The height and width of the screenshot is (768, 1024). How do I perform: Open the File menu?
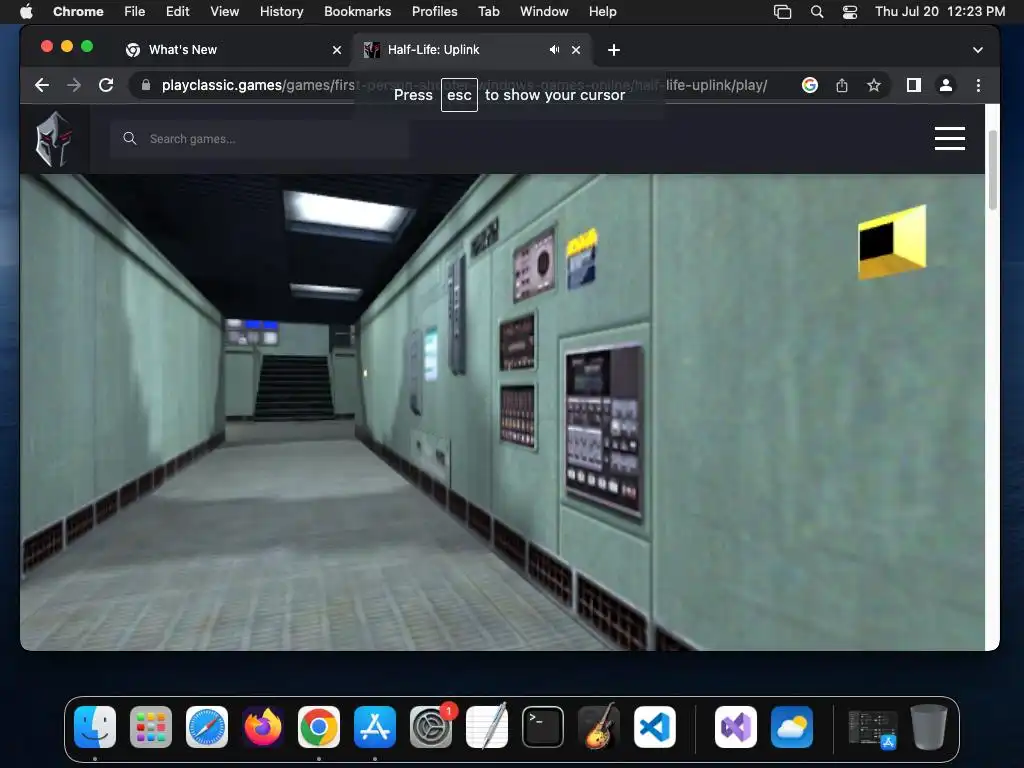pyautogui.click(x=135, y=11)
